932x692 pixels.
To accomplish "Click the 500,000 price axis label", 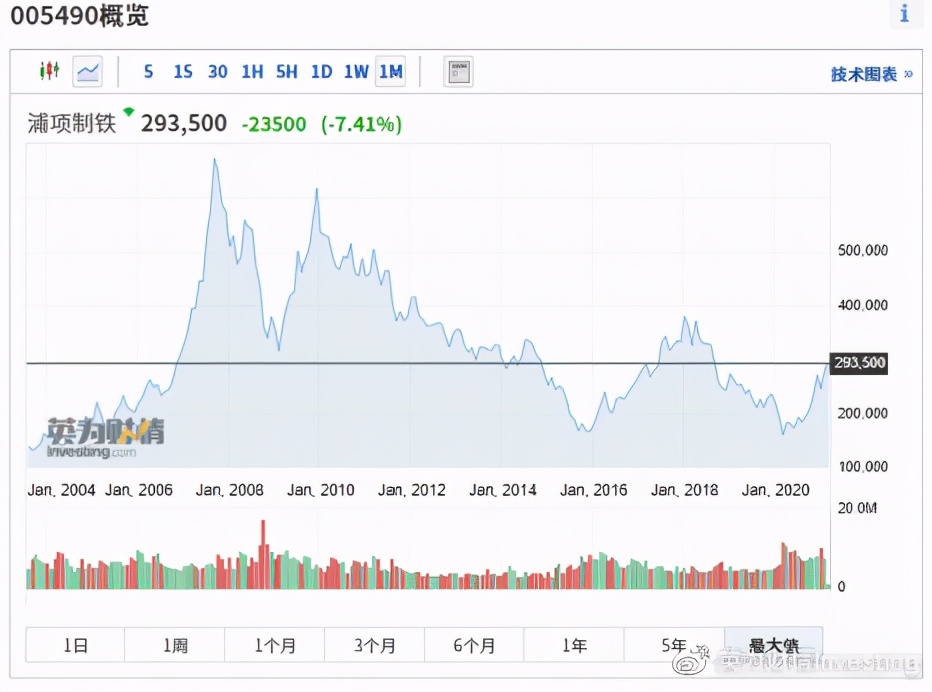I will [x=862, y=250].
